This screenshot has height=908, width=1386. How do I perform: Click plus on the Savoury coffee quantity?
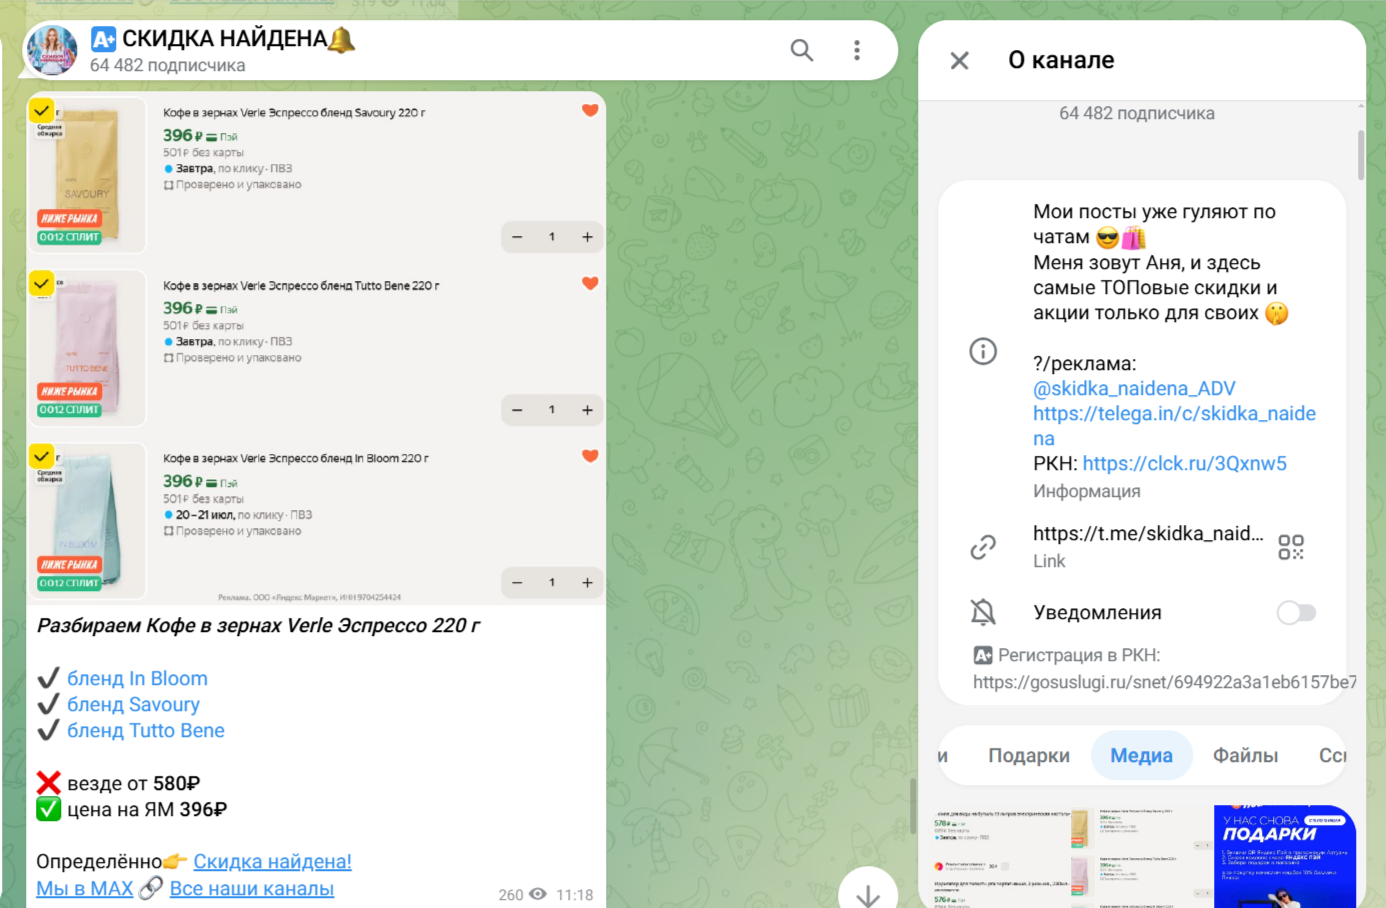point(587,237)
